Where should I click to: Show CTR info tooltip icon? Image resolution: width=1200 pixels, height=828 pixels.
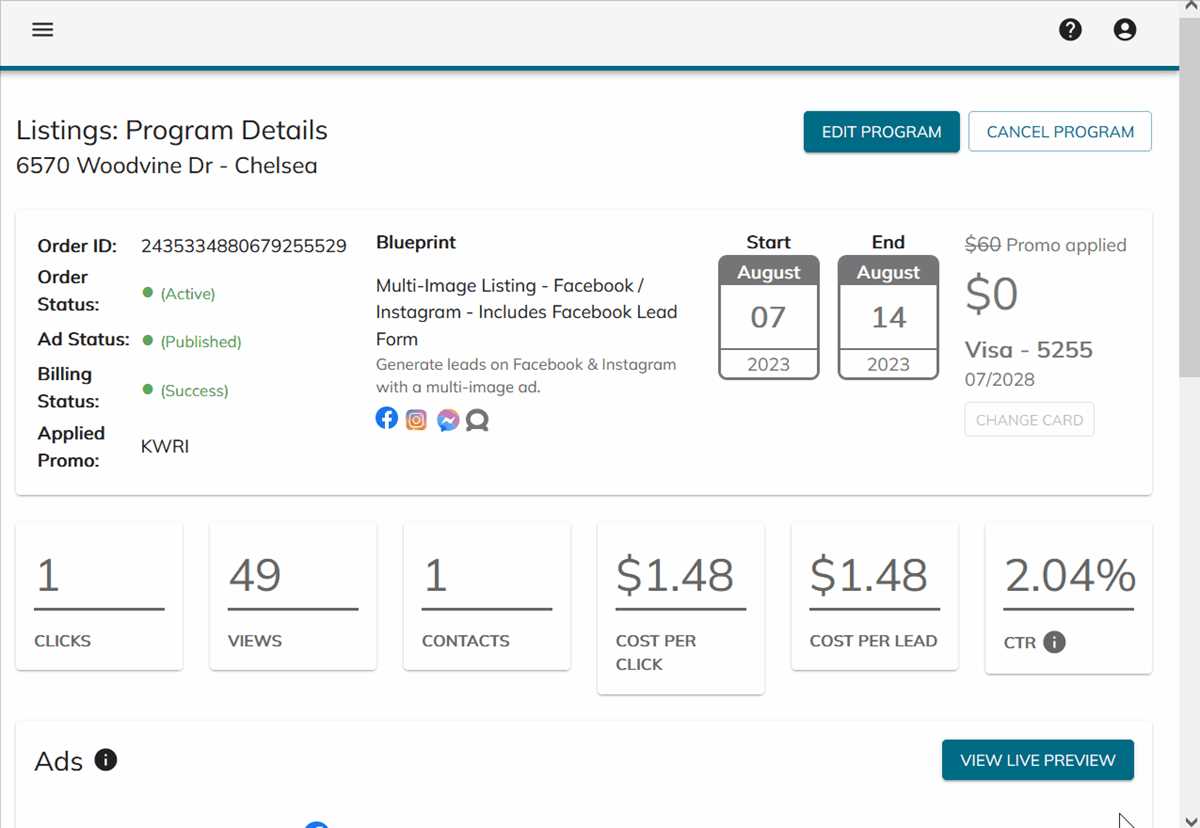coord(1054,642)
